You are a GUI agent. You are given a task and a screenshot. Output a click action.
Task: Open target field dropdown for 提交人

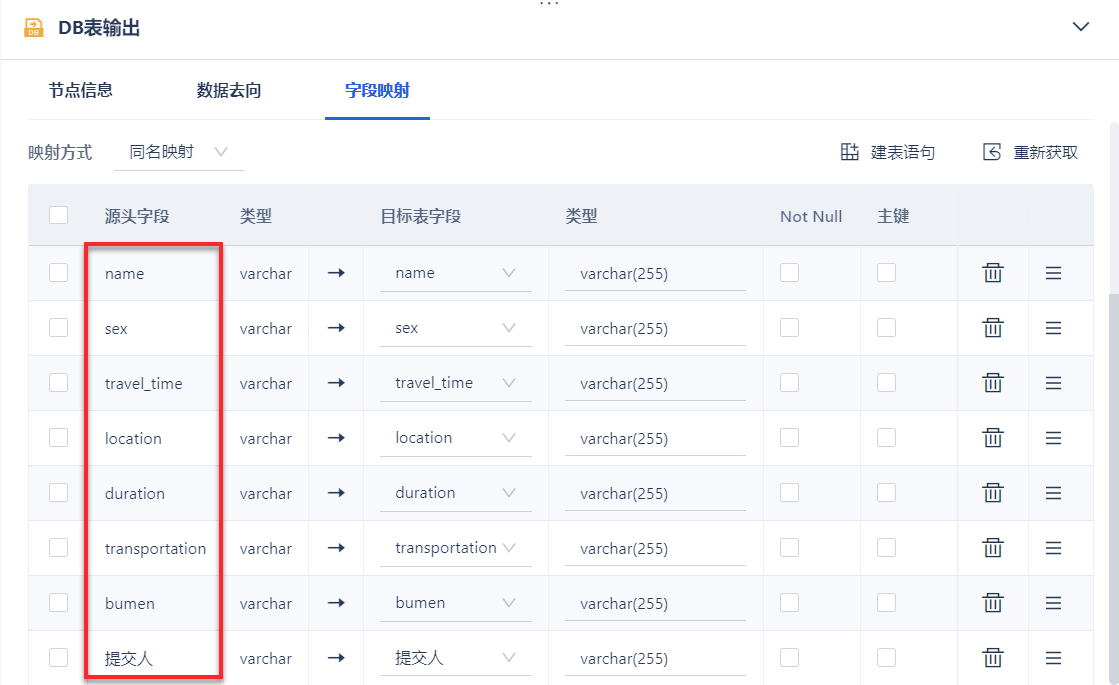[455, 658]
